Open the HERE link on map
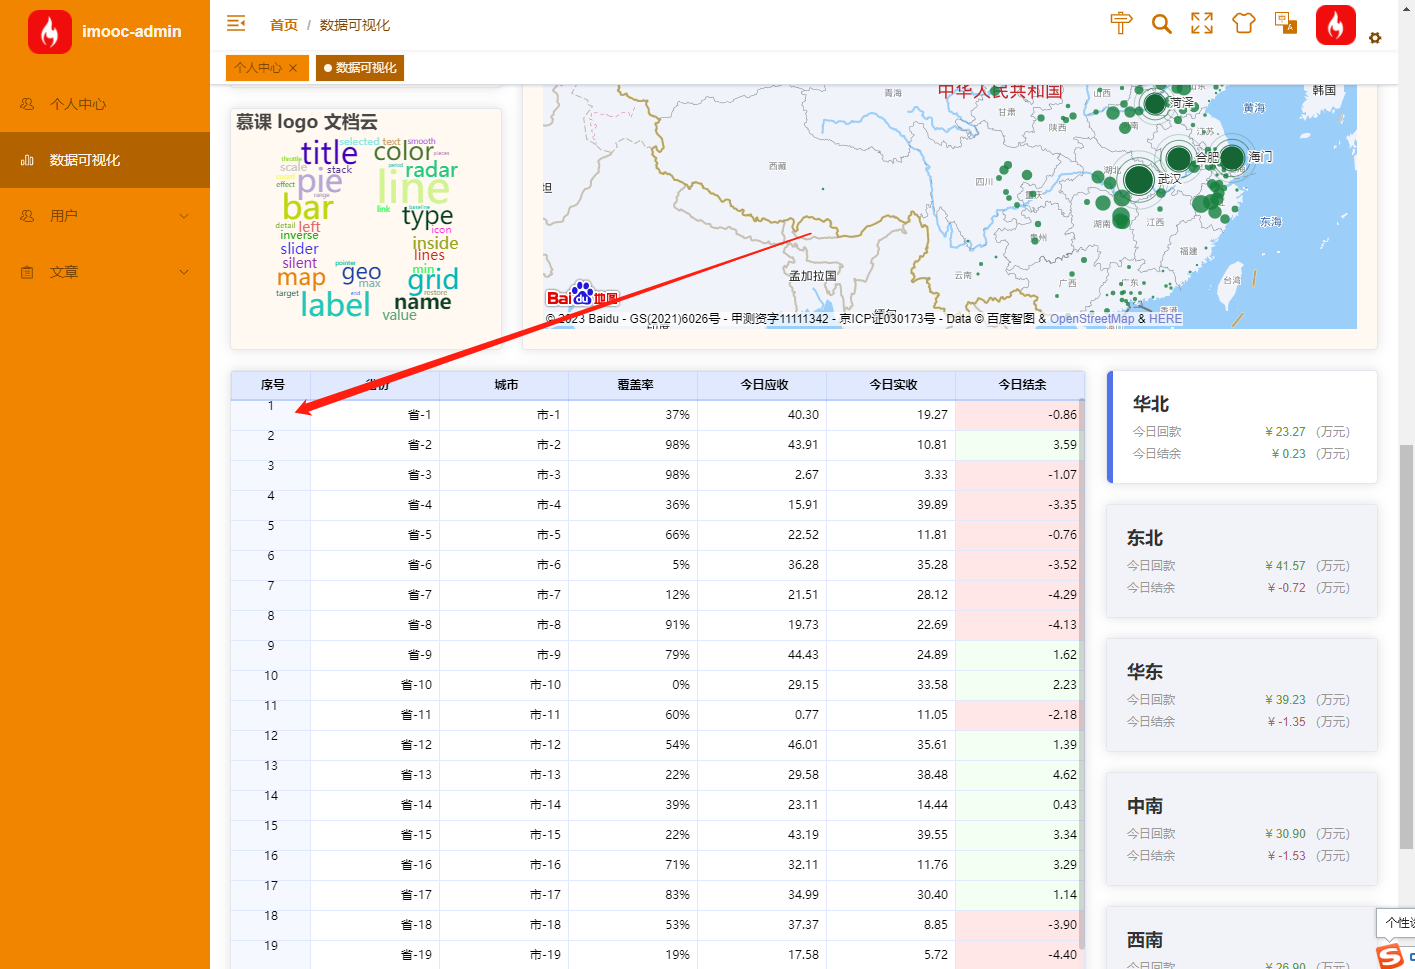Screen dimensions: 1415x969 pos(1165,319)
